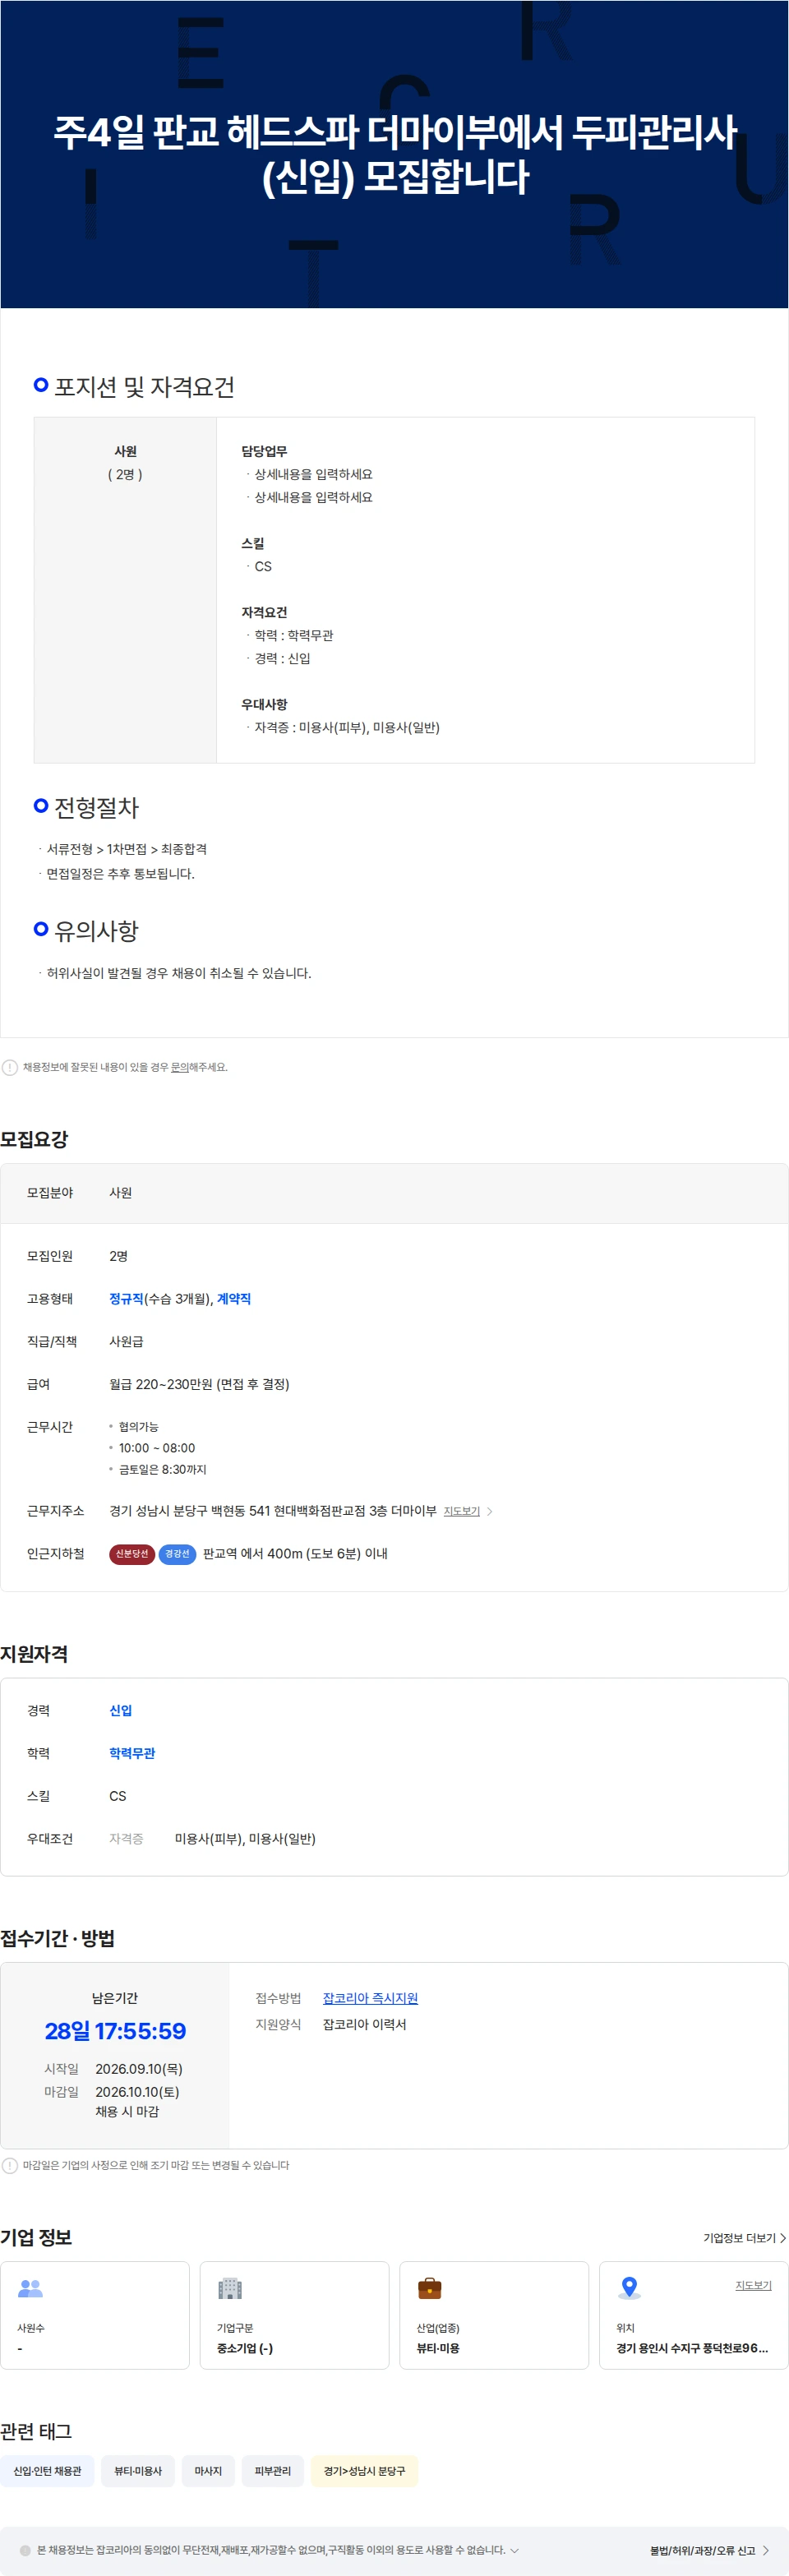Click the bullet icon next to 포지션 및 자격요건
The height and width of the screenshot is (2576, 789).
tap(41, 385)
